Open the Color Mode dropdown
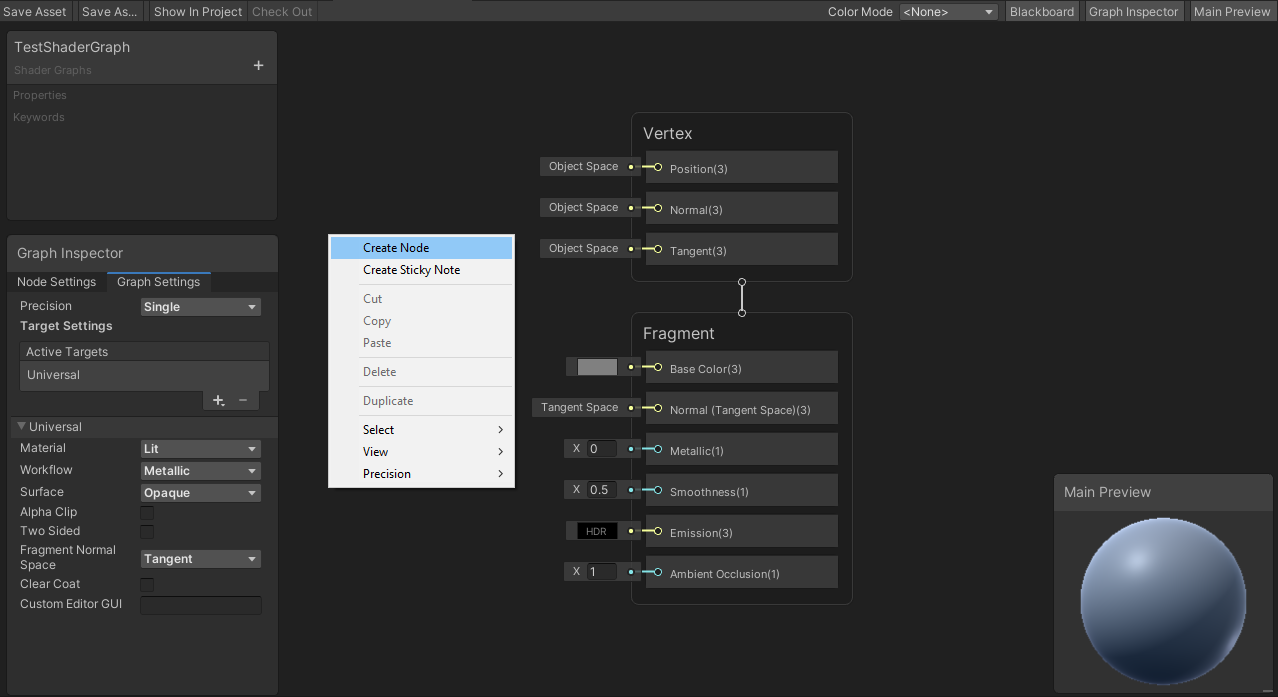1278x697 pixels. 948,12
